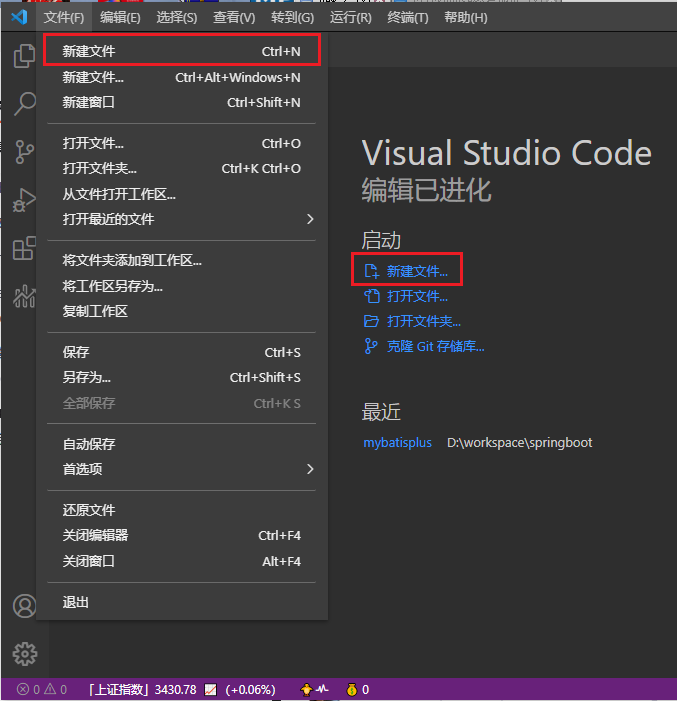
Task: Open the 转到(G) menu
Action: point(292,17)
